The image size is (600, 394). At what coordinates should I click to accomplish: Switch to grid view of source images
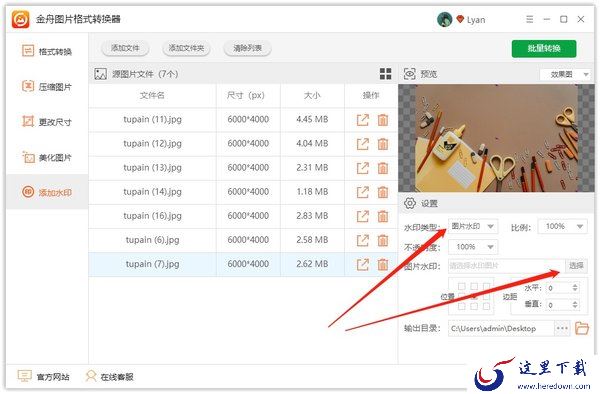click(385, 73)
